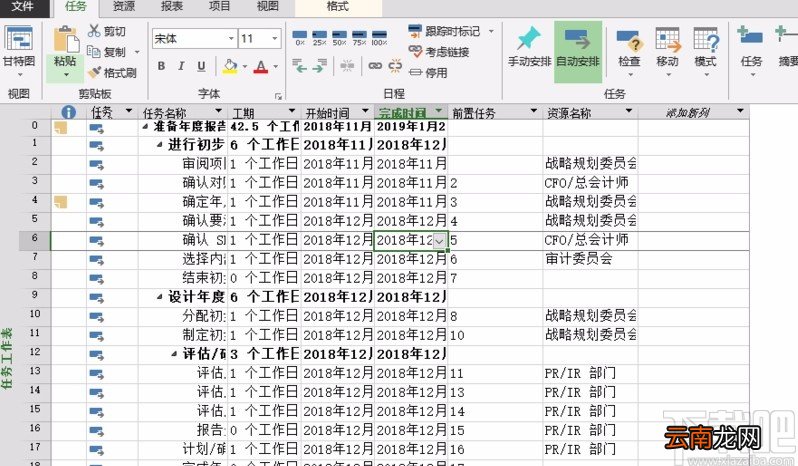
Task: Switch to the 项目 ribbon tab
Action: (219, 7)
